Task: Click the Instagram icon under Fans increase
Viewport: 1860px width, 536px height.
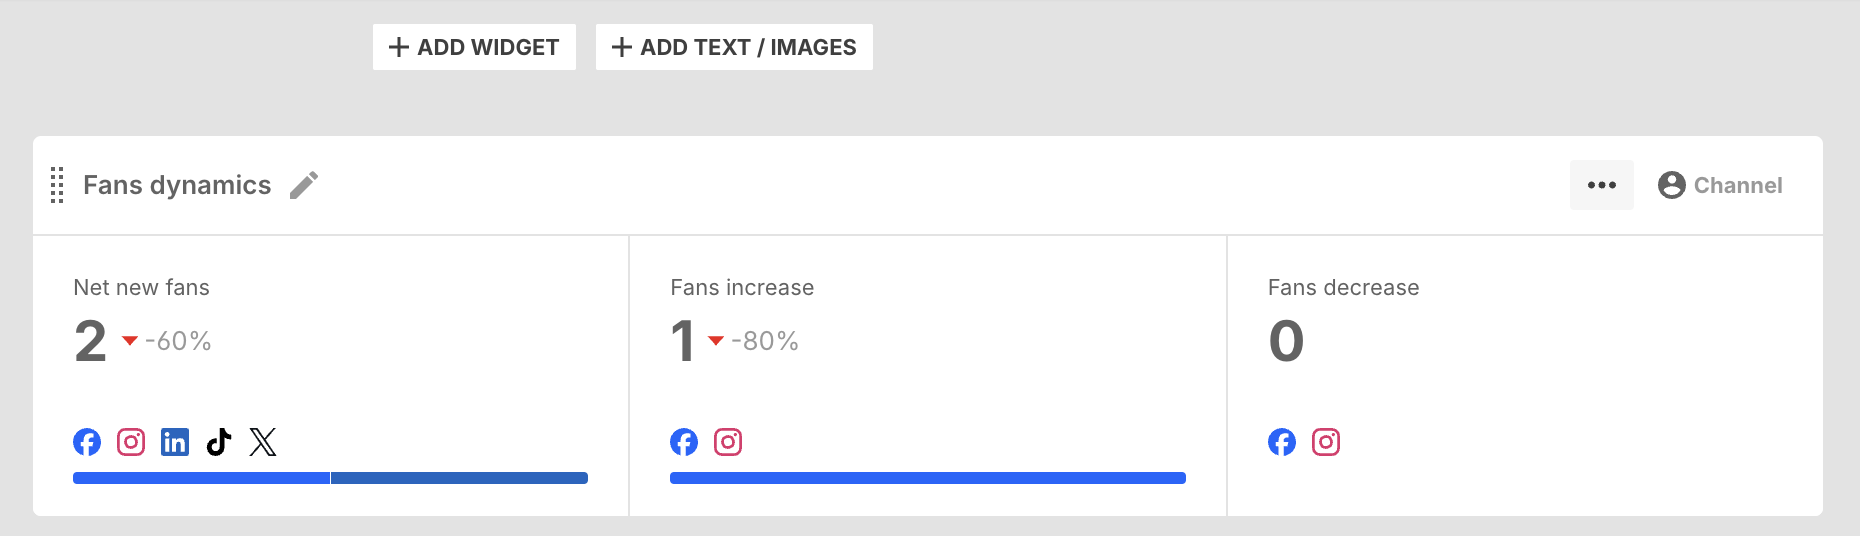Action: [x=728, y=442]
